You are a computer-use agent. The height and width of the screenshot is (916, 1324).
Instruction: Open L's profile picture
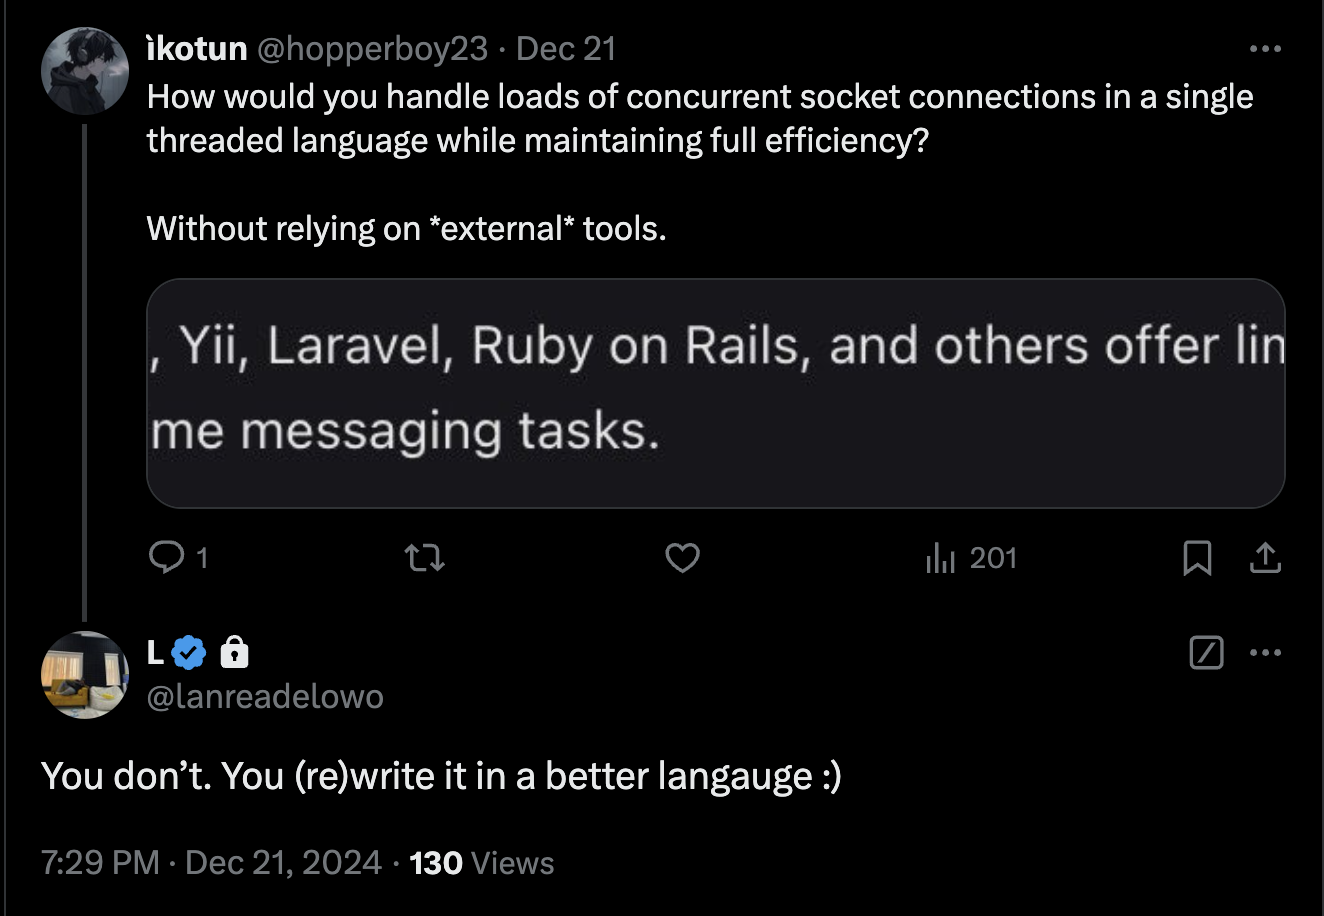[85, 675]
